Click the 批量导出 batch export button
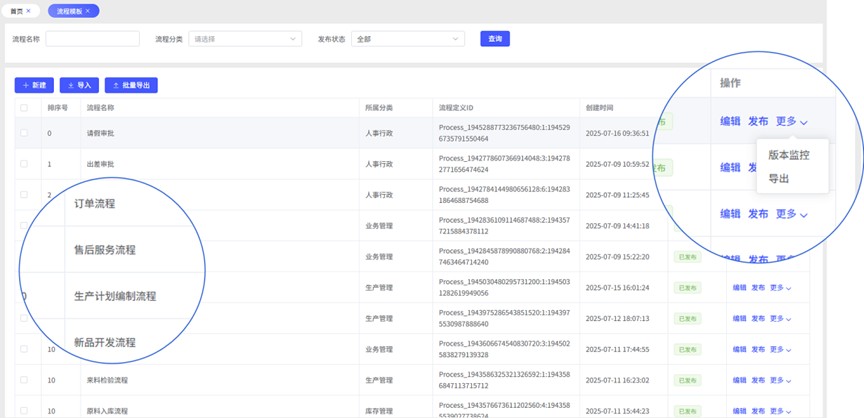Image resolution: width=864 pixels, height=418 pixels. [x=131, y=85]
